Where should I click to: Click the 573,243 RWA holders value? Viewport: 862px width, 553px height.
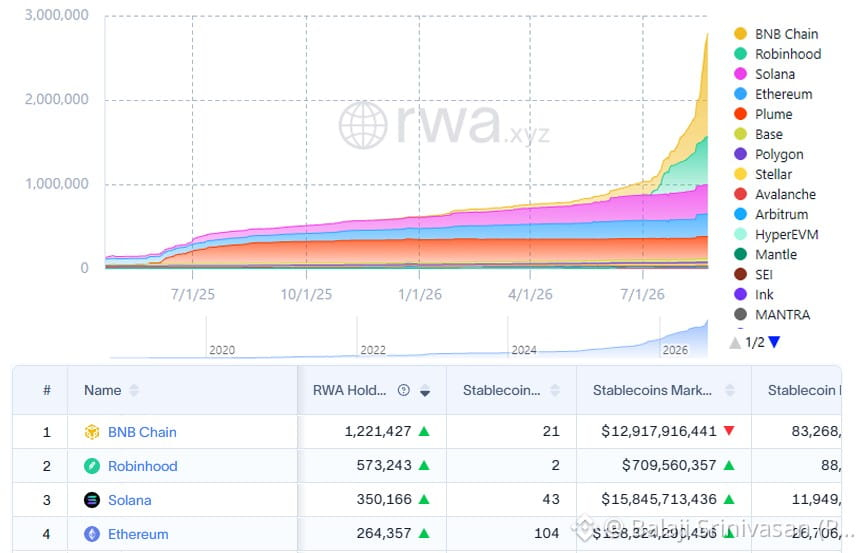click(x=384, y=466)
